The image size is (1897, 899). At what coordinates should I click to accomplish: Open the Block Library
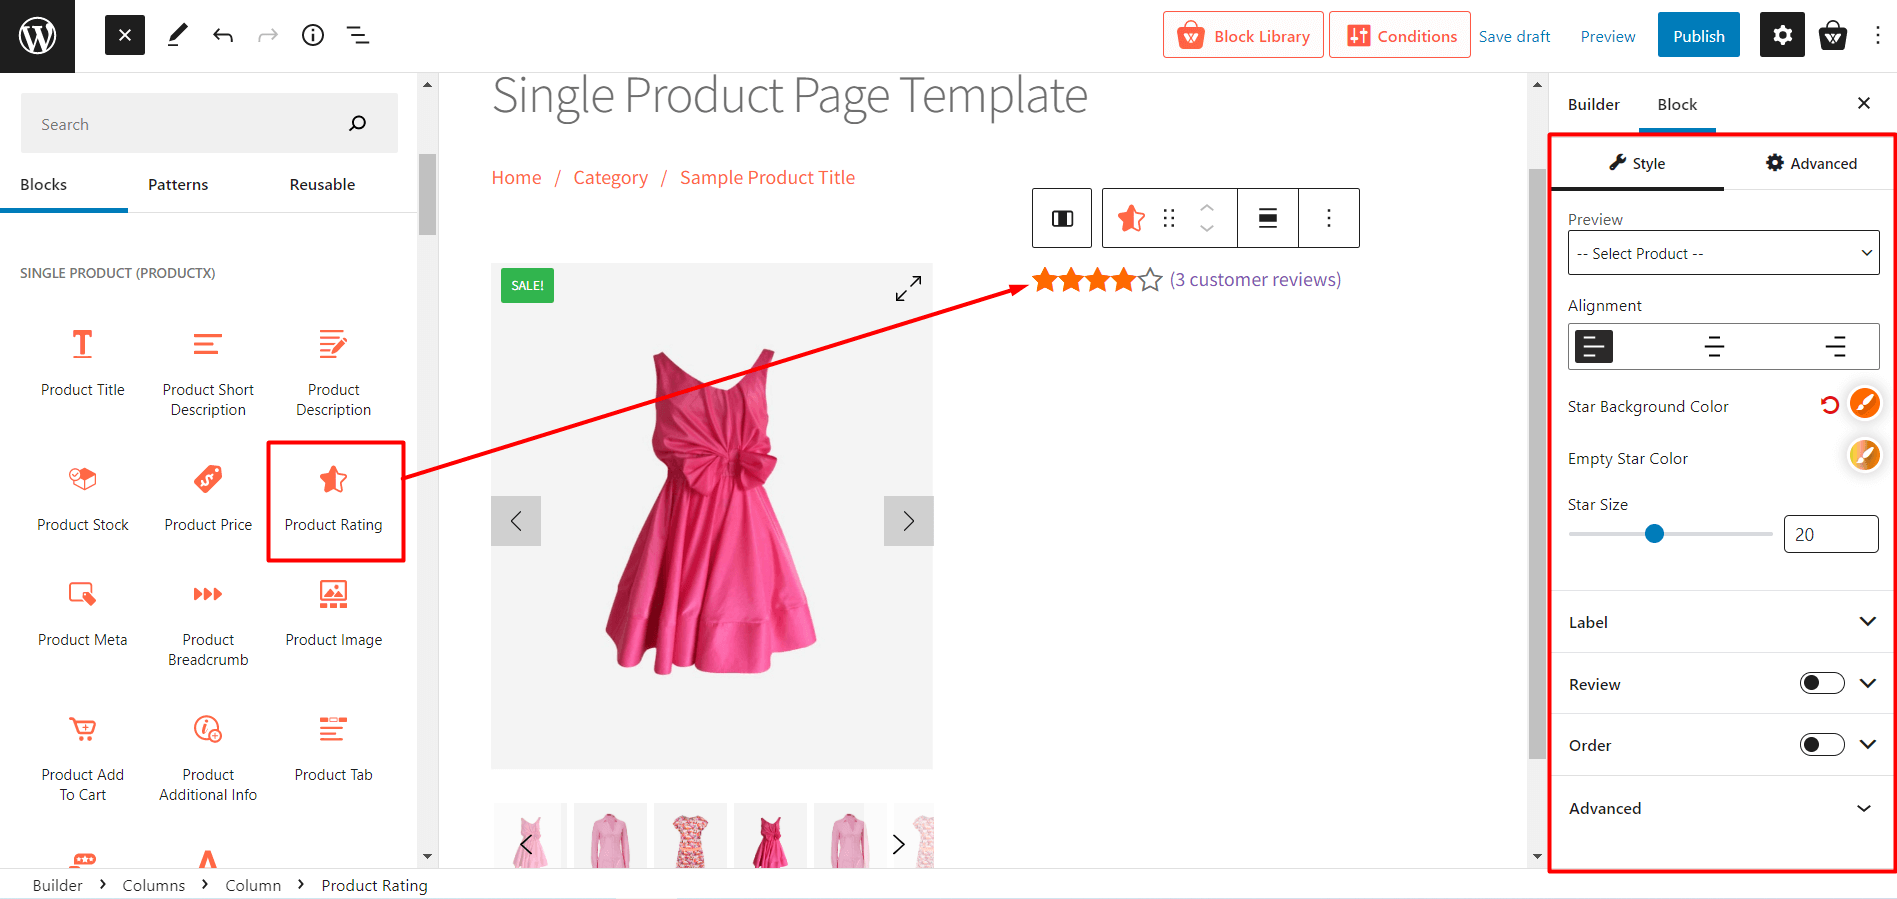click(1243, 34)
